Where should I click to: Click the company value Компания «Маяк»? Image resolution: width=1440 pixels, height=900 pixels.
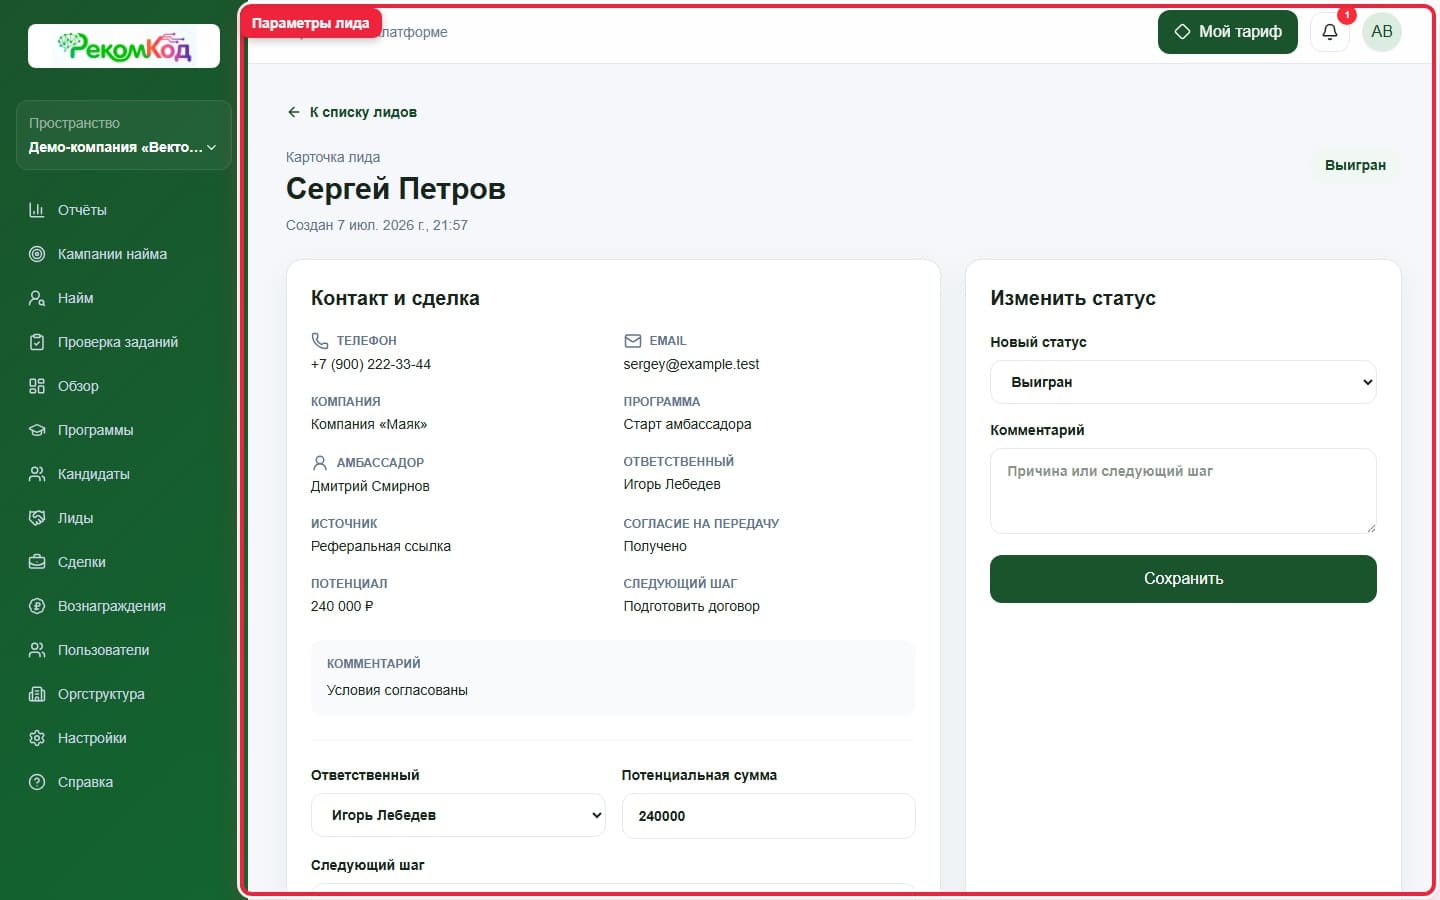[x=369, y=424]
